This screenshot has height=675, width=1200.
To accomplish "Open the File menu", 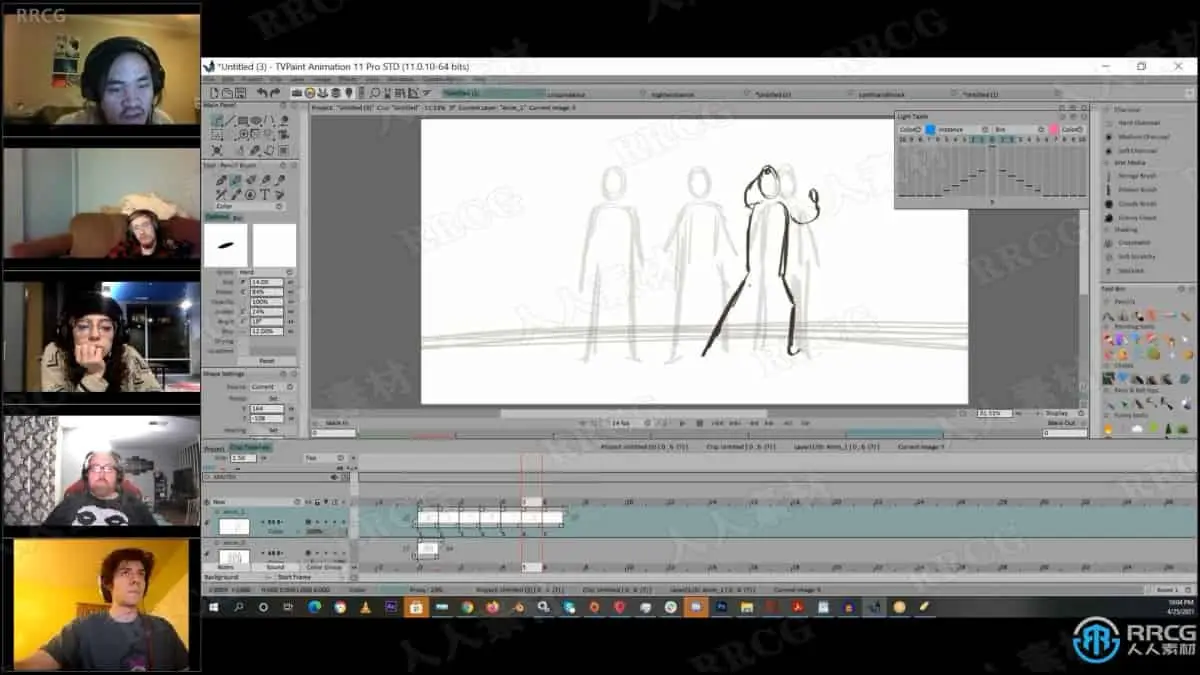I will pyautogui.click(x=209, y=79).
